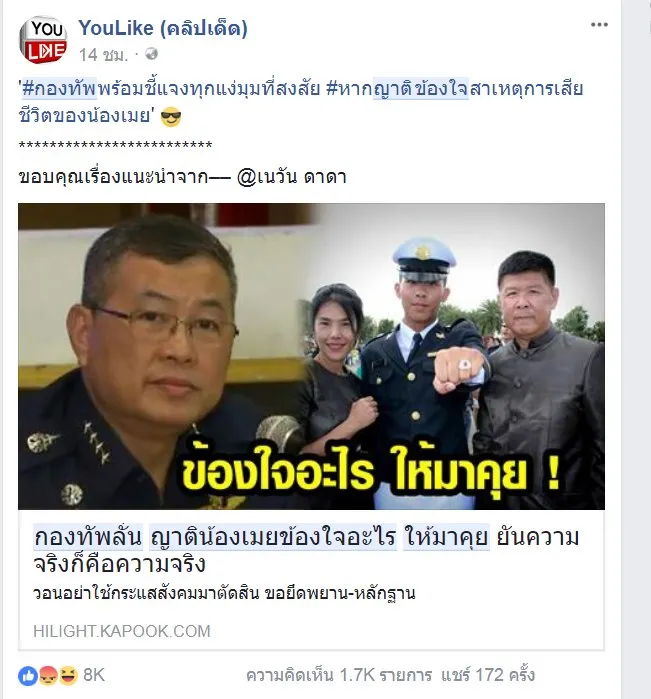Open the #หากญาติข้องใจ hashtag
This screenshot has height=699, width=651.
point(397,89)
